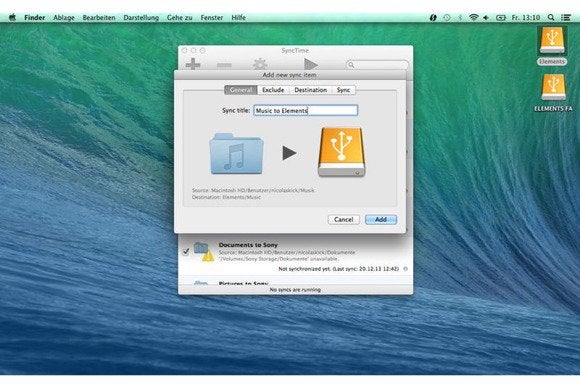The height and width of the screenshot is (388, 580).
Task: Switch to the Exclude tab
Action: point(273,90)
